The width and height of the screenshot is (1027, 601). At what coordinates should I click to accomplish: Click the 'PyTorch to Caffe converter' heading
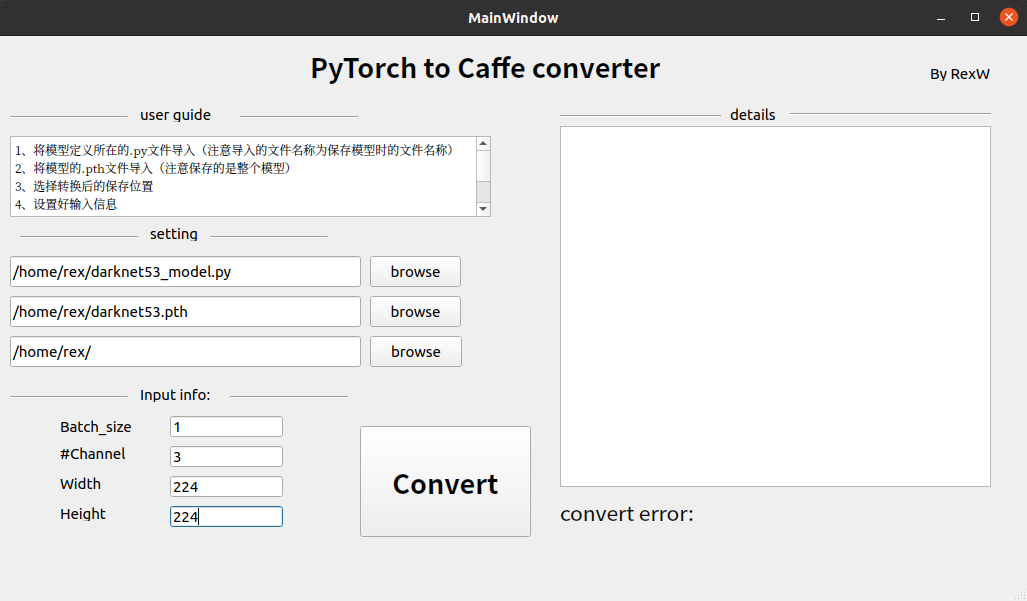(x=485, y=68)
